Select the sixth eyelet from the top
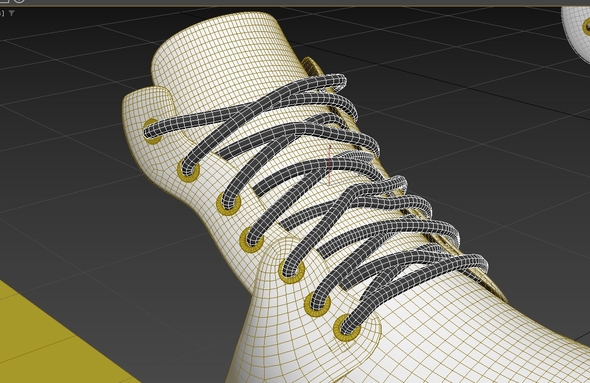The image size is (590, 383). [x=318, y=303]
